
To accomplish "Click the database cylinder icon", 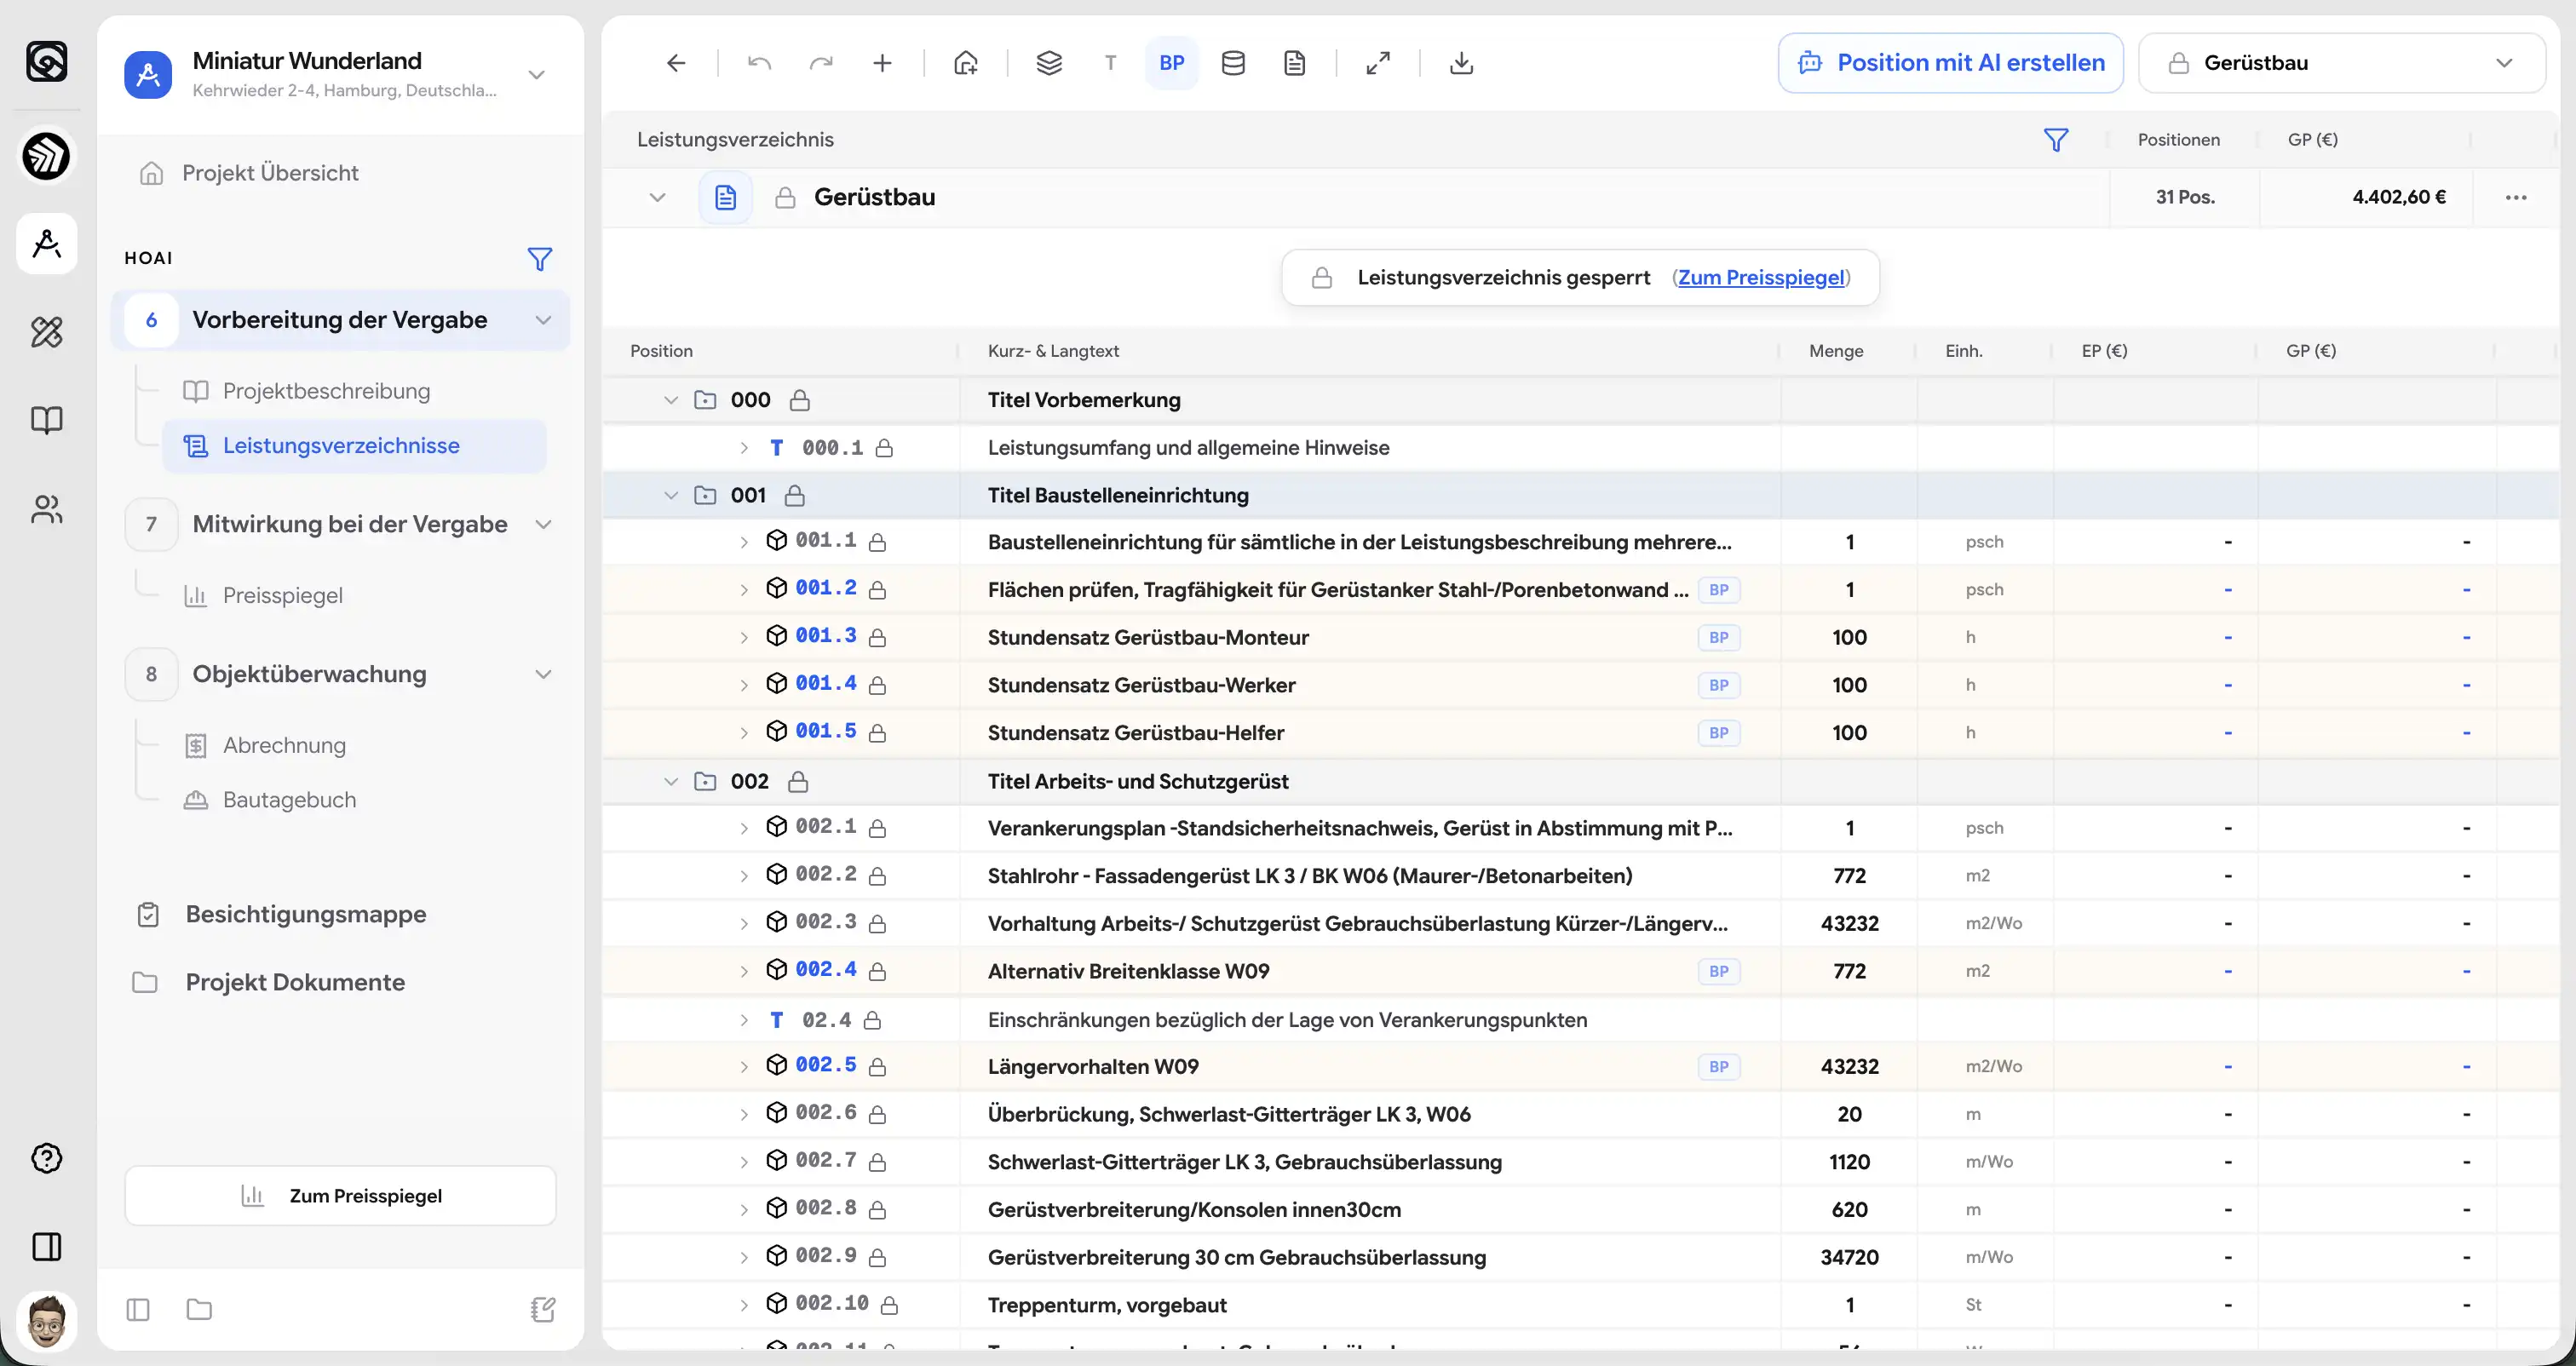I will (1233, 63).
